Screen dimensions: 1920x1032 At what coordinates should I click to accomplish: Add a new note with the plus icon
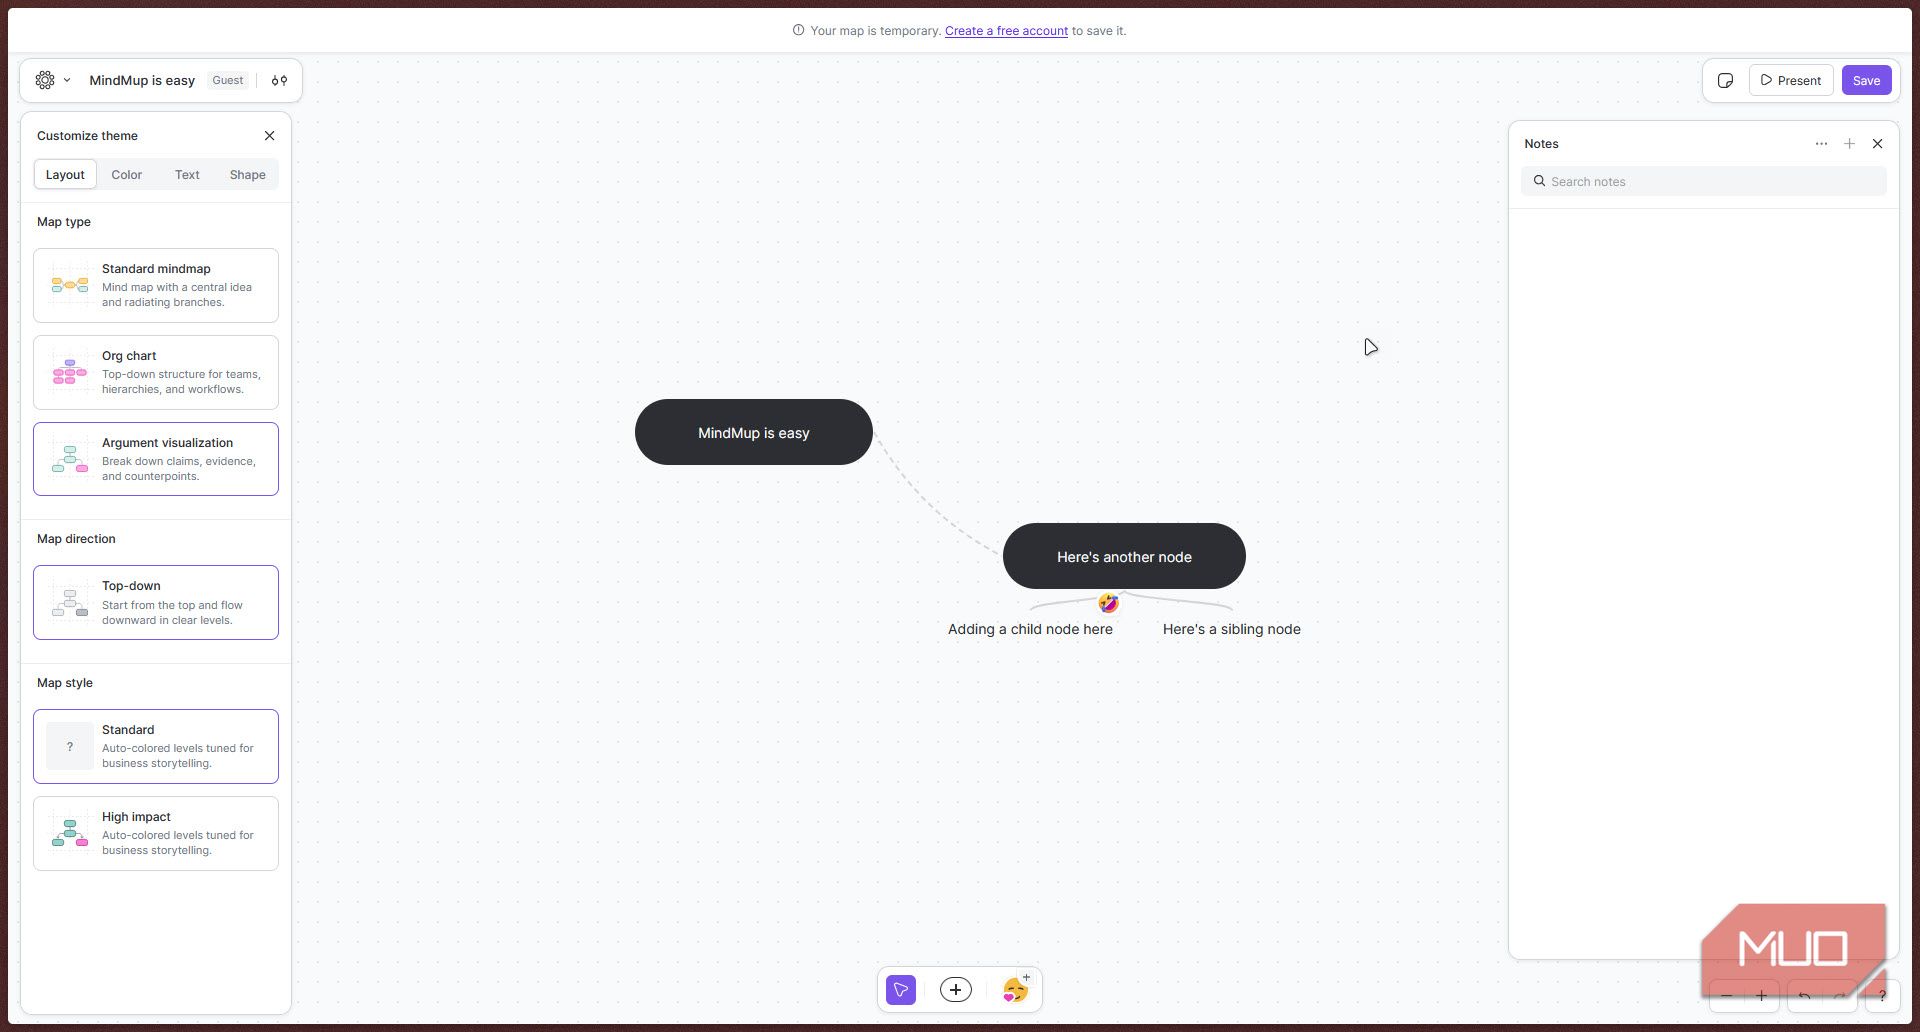(1849, 144)
